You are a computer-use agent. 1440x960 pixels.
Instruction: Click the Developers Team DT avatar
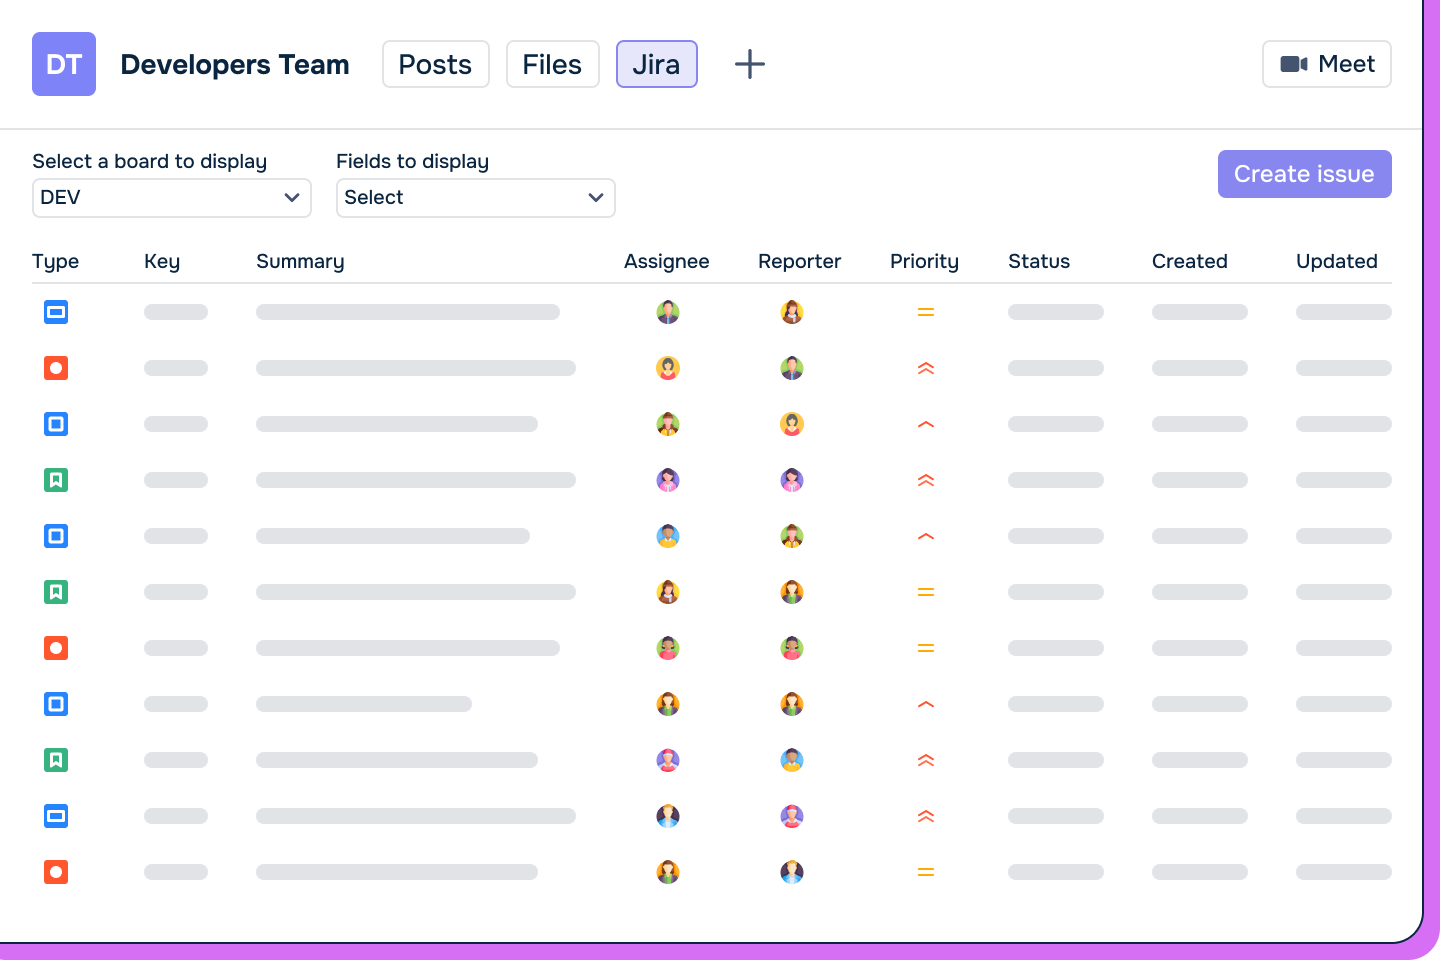(63, 64)
